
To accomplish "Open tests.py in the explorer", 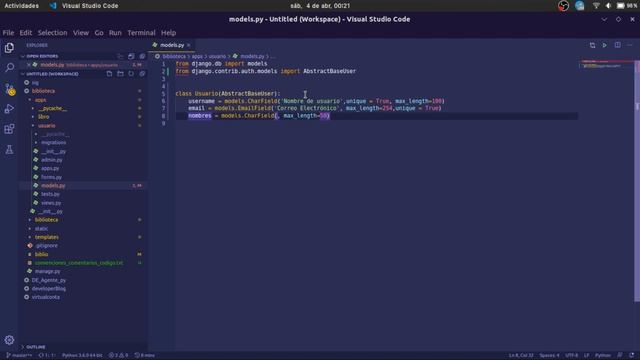I will click(50, 194).
